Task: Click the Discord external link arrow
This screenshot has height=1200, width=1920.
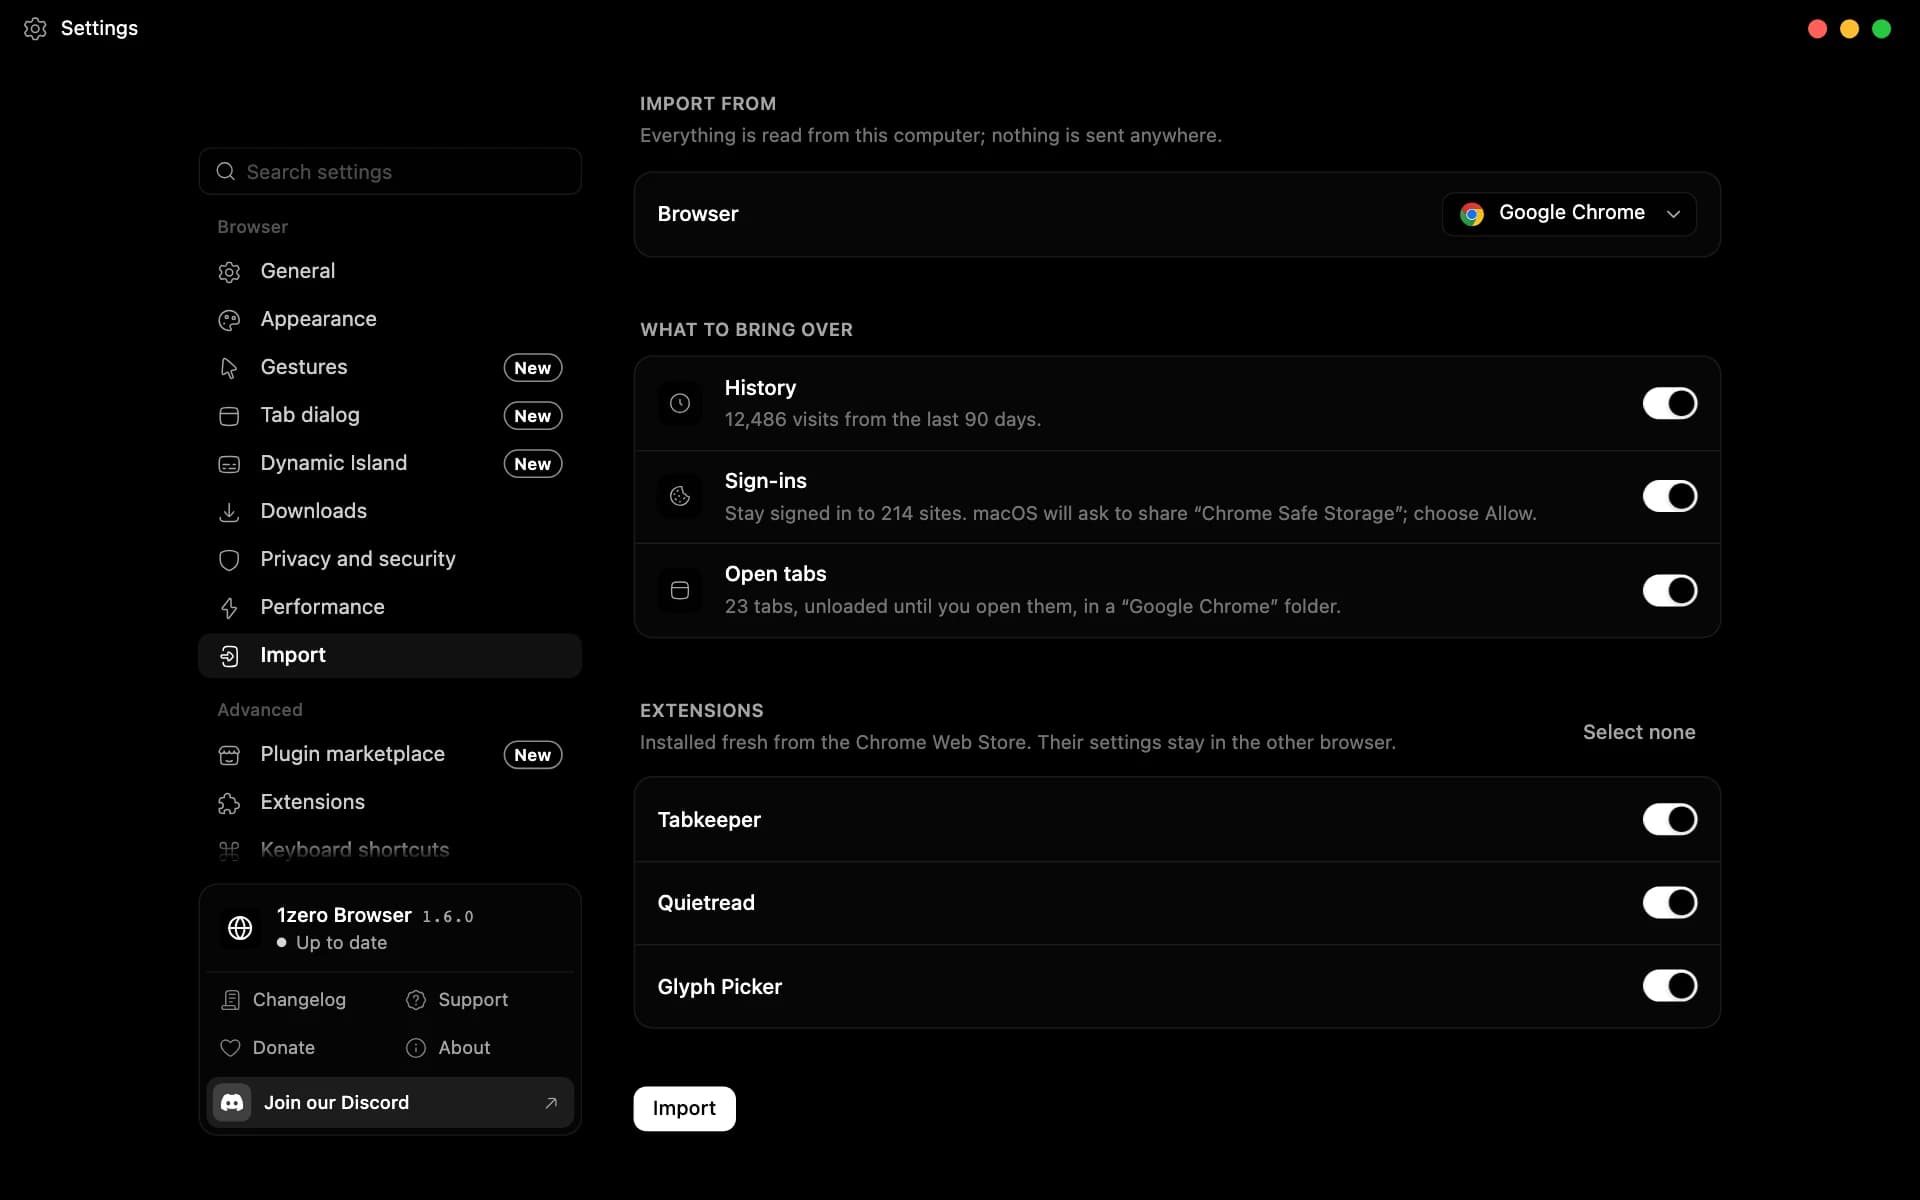Action: pyautogui.click(x=551, y=1103)
